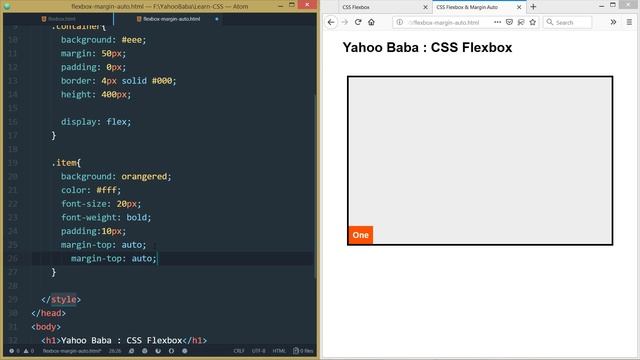The image size is (640, 360).
Task: Change the HTML grammar selector
Action: [x=279, y=351]
